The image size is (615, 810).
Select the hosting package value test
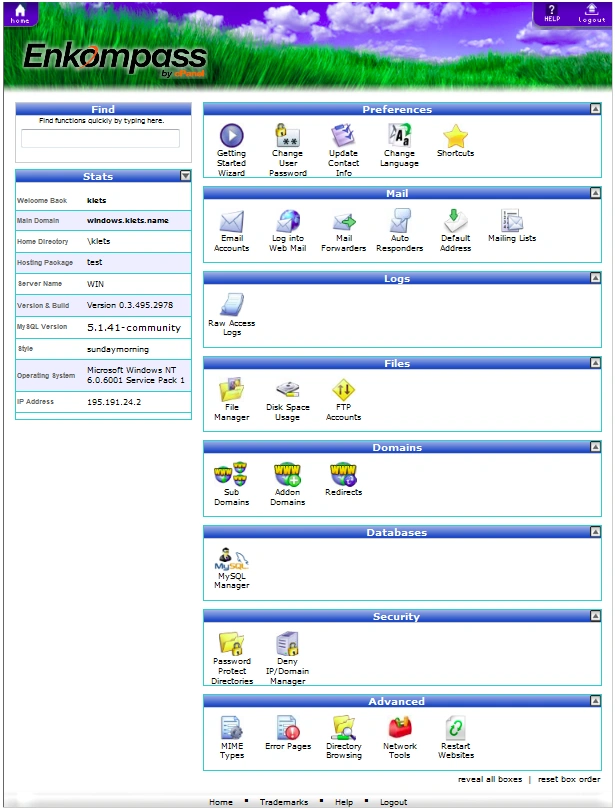click(94, 262)
